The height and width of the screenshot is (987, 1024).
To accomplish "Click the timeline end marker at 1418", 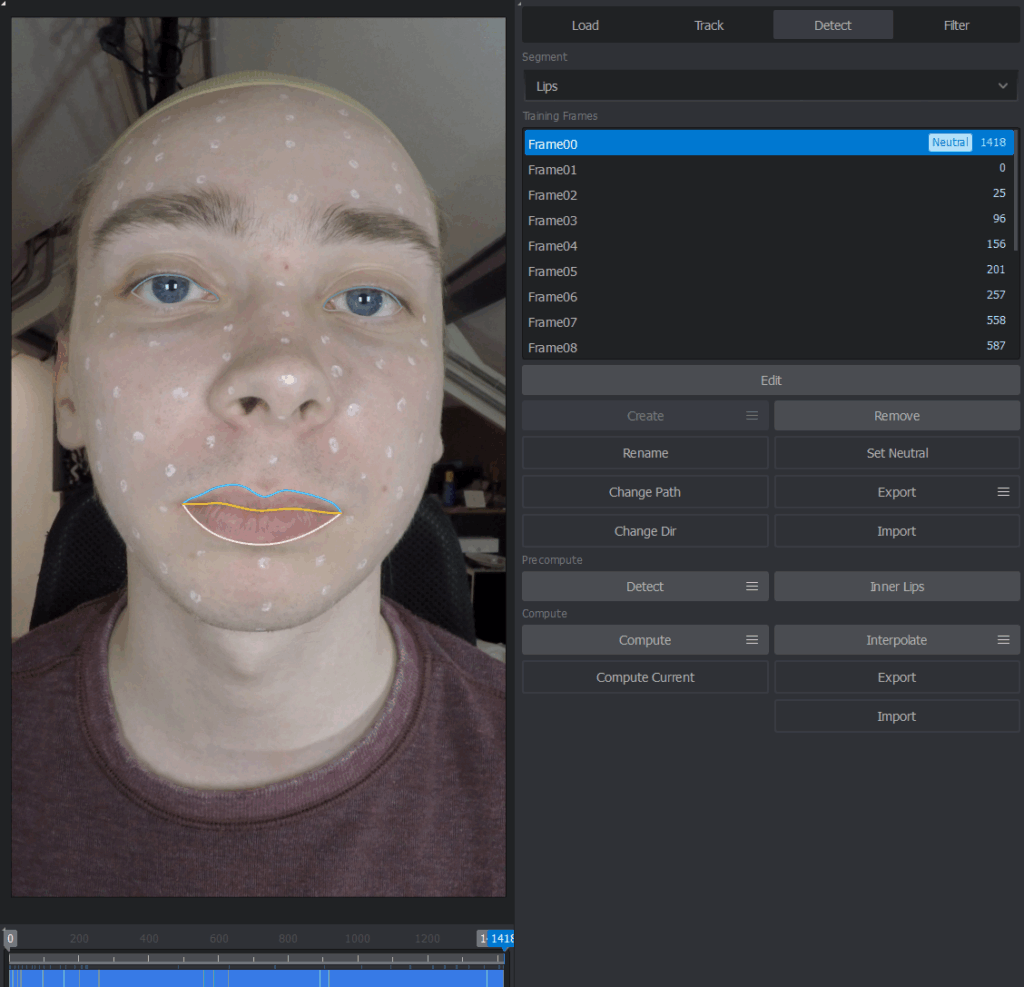I will click(x=501, y=939).
